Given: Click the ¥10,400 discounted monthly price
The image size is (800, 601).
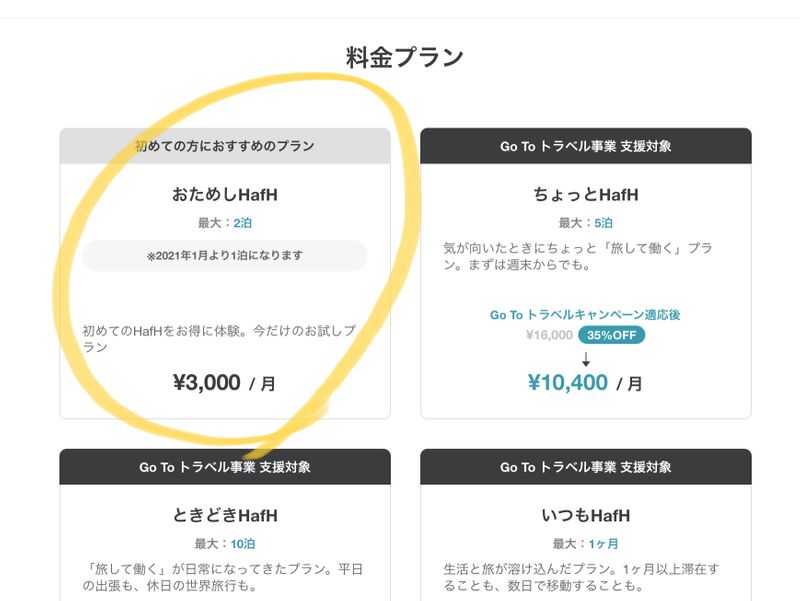Looking at the screenshot, I should [568, 382].
